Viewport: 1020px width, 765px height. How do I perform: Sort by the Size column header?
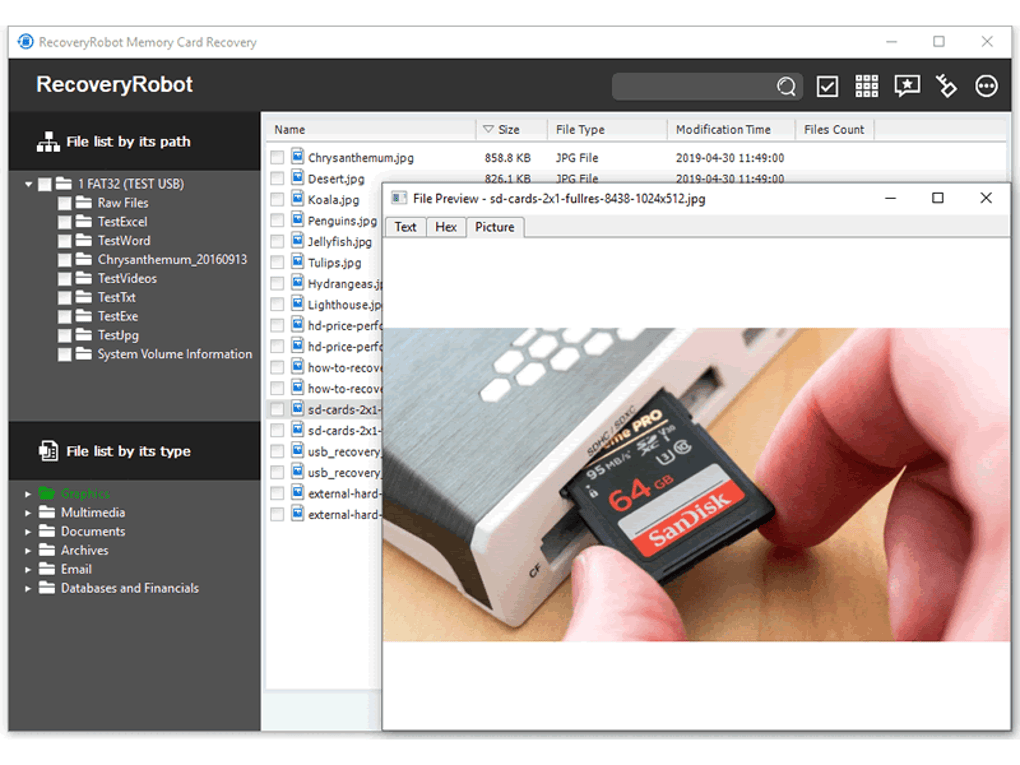[511, 129]
